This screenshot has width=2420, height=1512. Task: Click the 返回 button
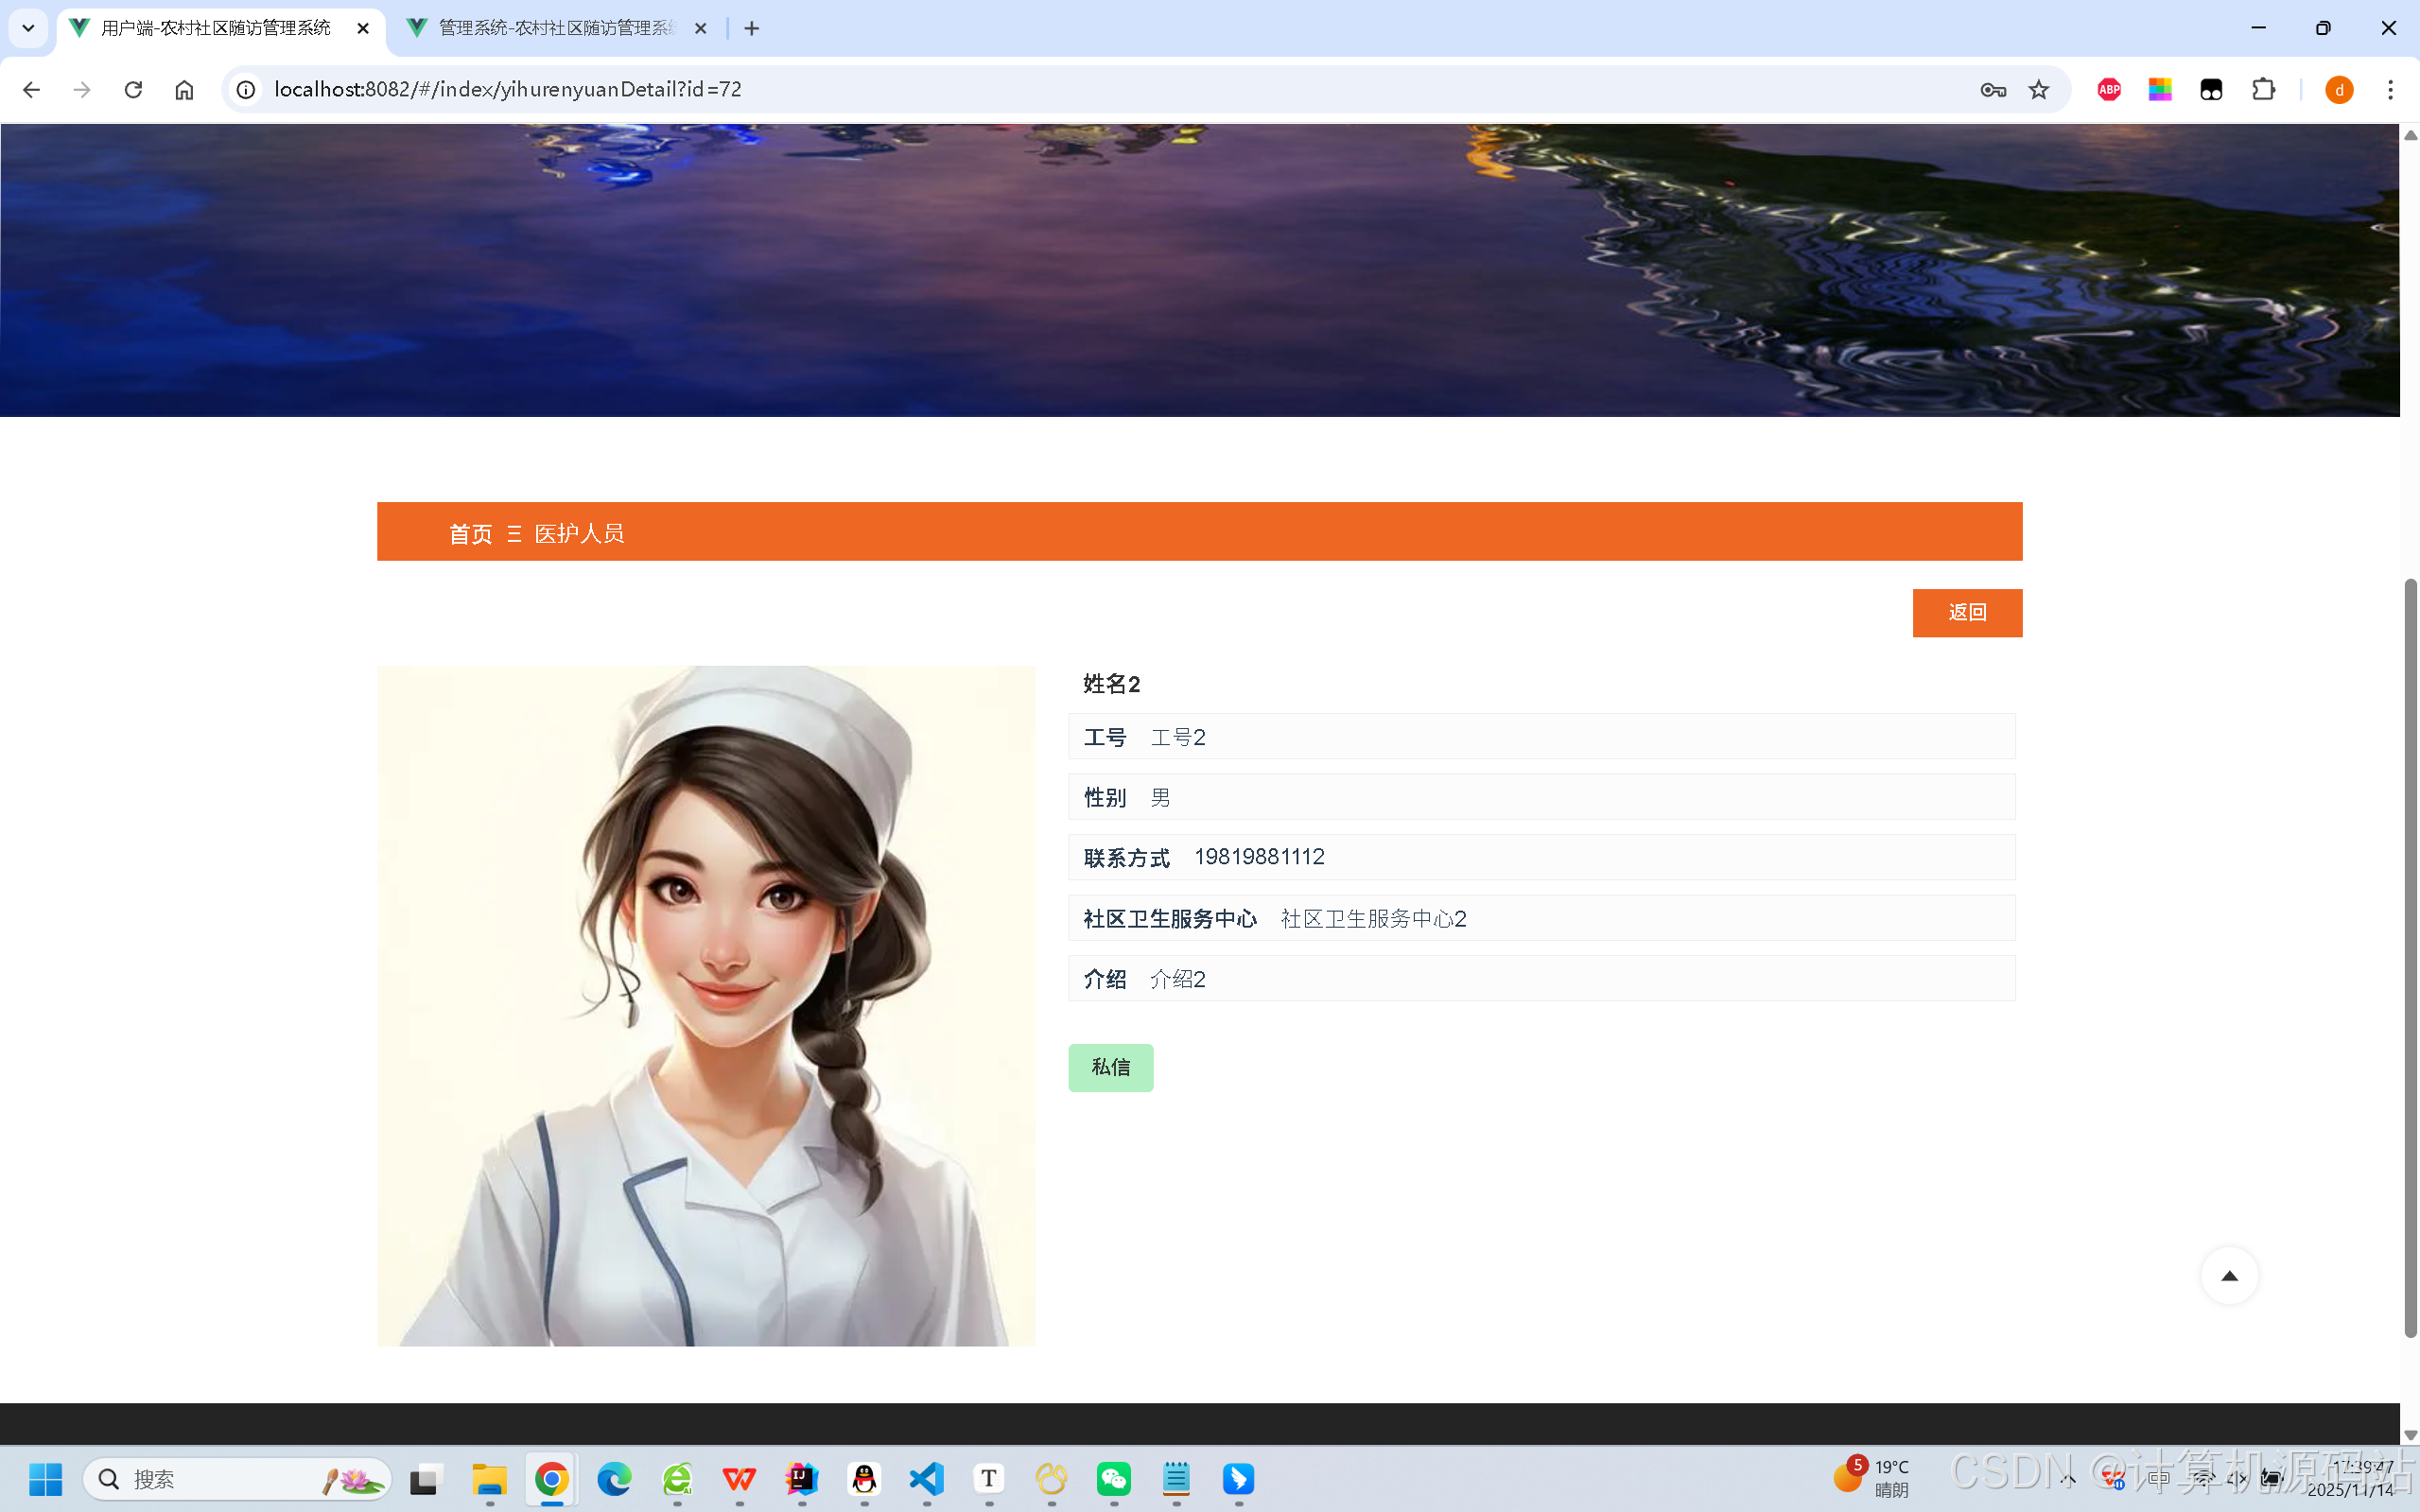click(1967, 613)
